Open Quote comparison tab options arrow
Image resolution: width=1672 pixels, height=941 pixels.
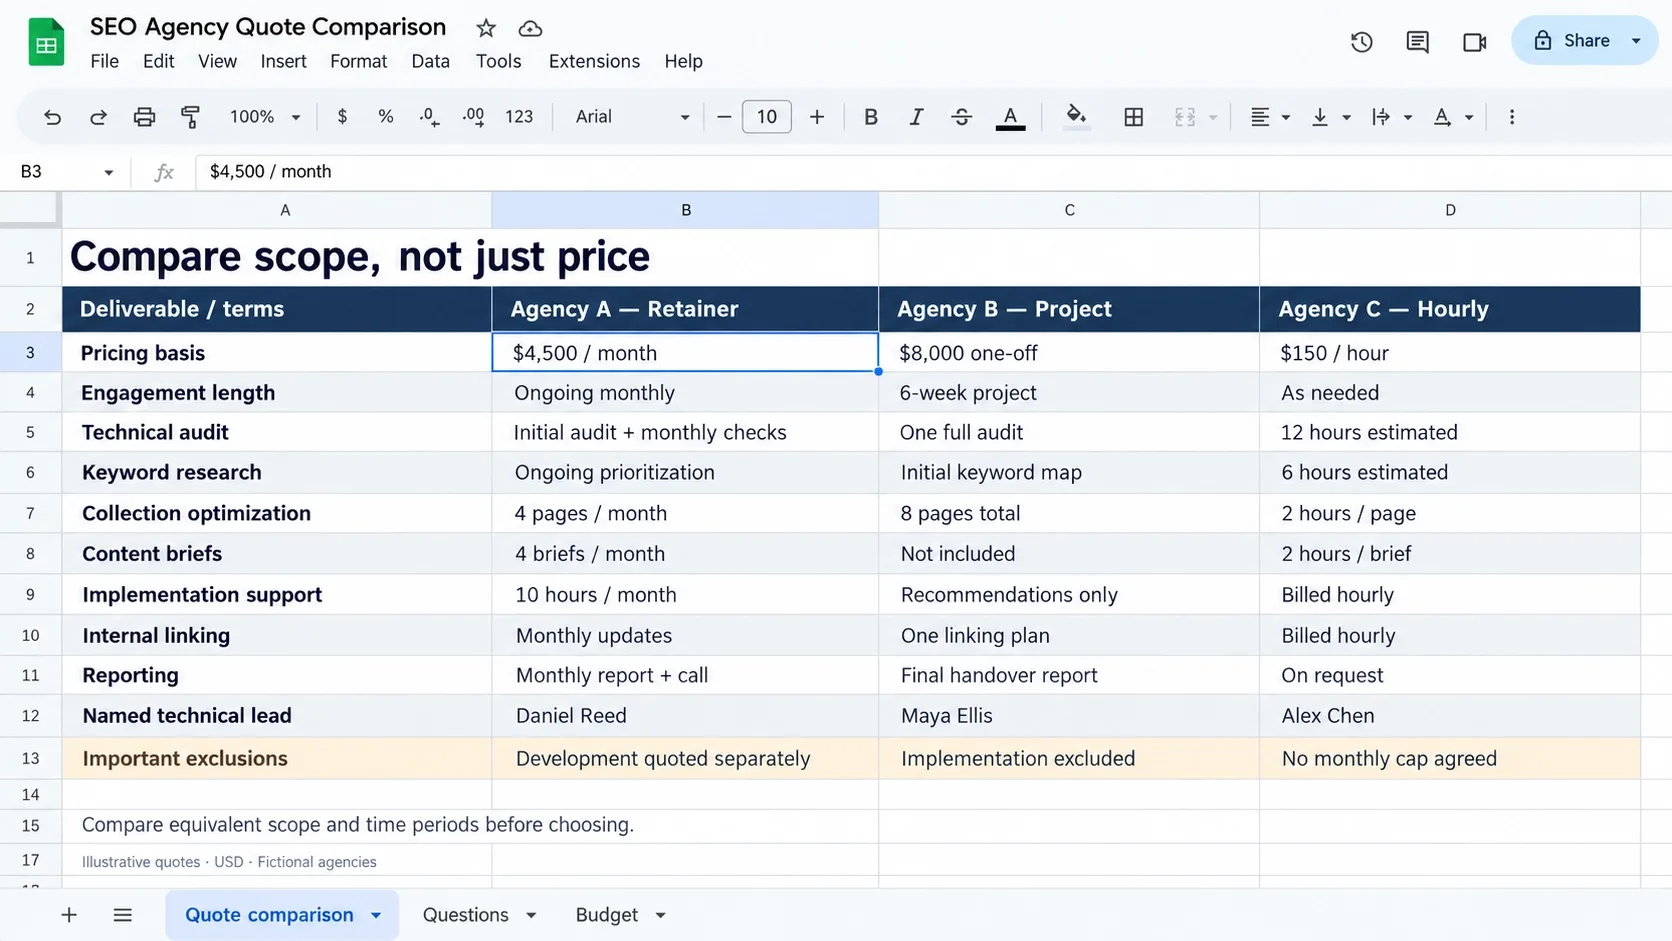[376, 915]
